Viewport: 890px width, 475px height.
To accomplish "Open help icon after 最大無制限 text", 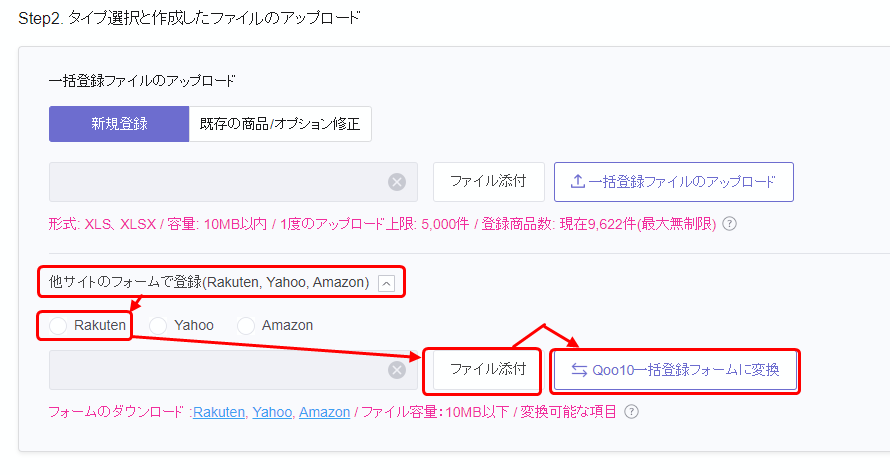I will pyautogui.click(x=729, y=223).
